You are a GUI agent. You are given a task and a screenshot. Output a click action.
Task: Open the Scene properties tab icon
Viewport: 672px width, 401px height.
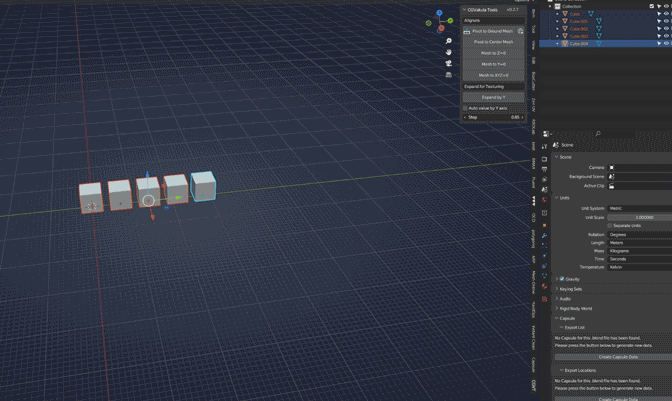pyautogui.click(x=544, y=189)
